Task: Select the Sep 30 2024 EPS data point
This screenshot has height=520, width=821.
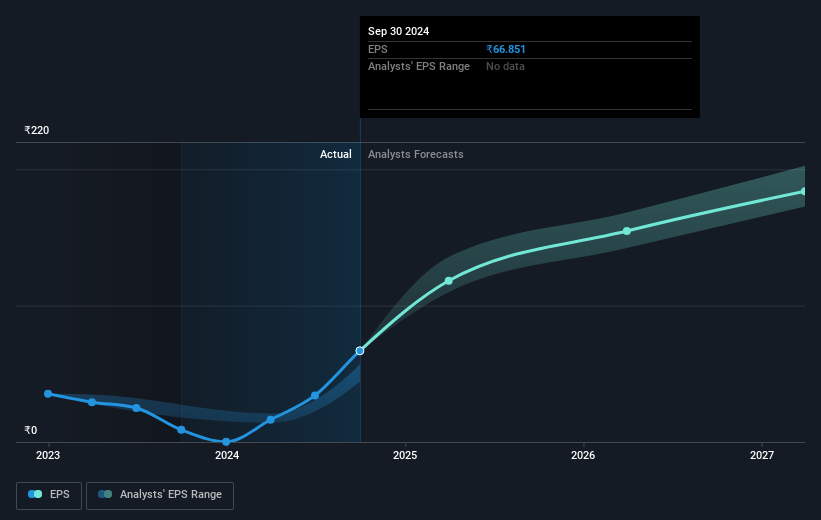Action: (x=360, y=351)
